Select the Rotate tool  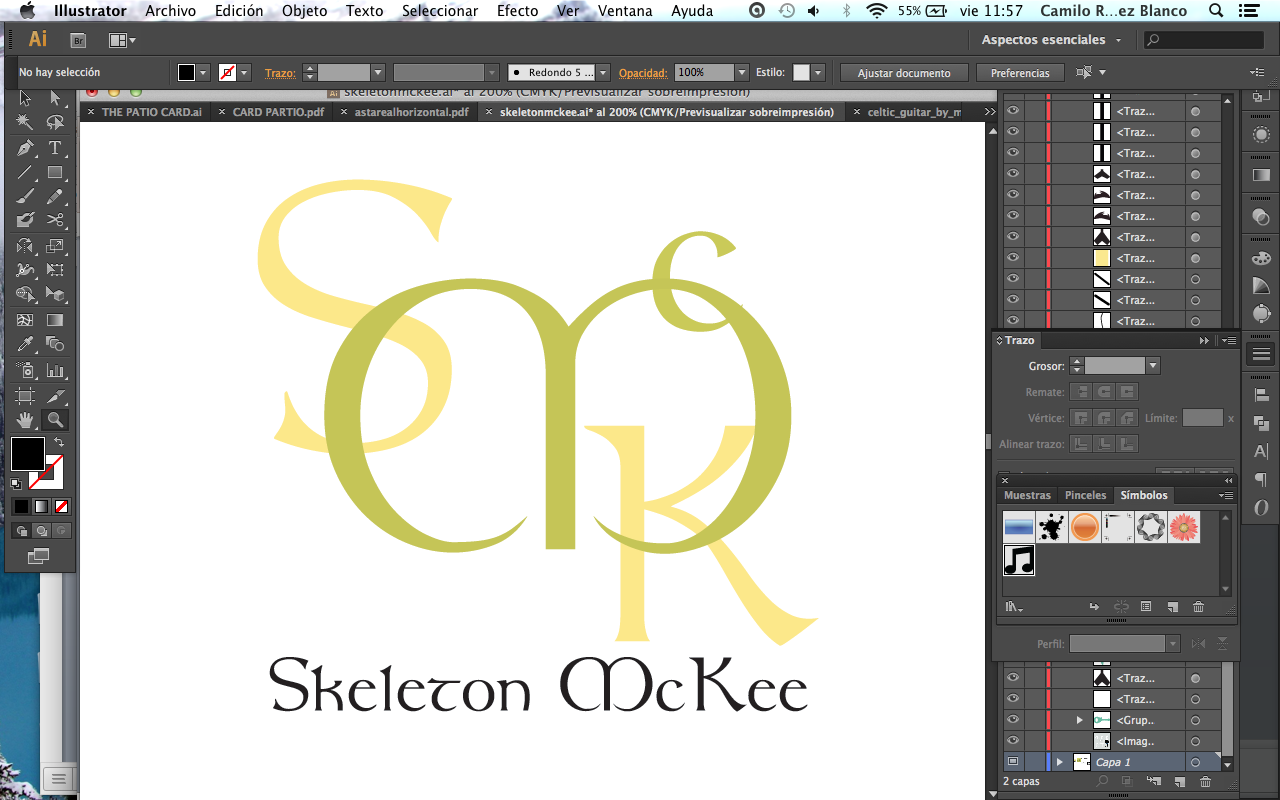24,245
